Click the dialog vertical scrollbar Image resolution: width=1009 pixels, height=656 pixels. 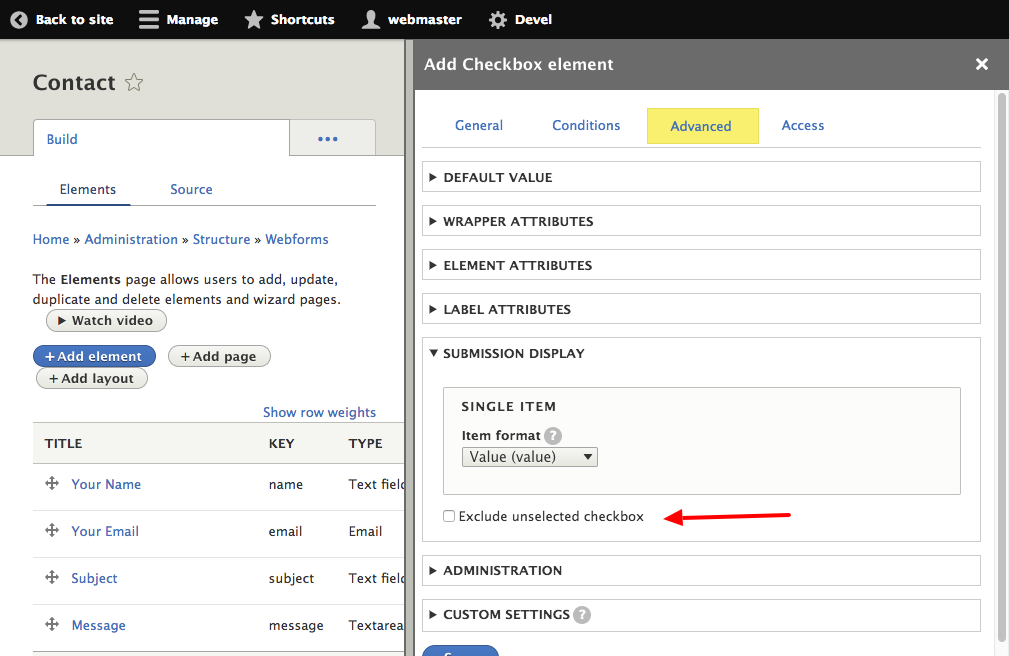(x=1001, y=367)
